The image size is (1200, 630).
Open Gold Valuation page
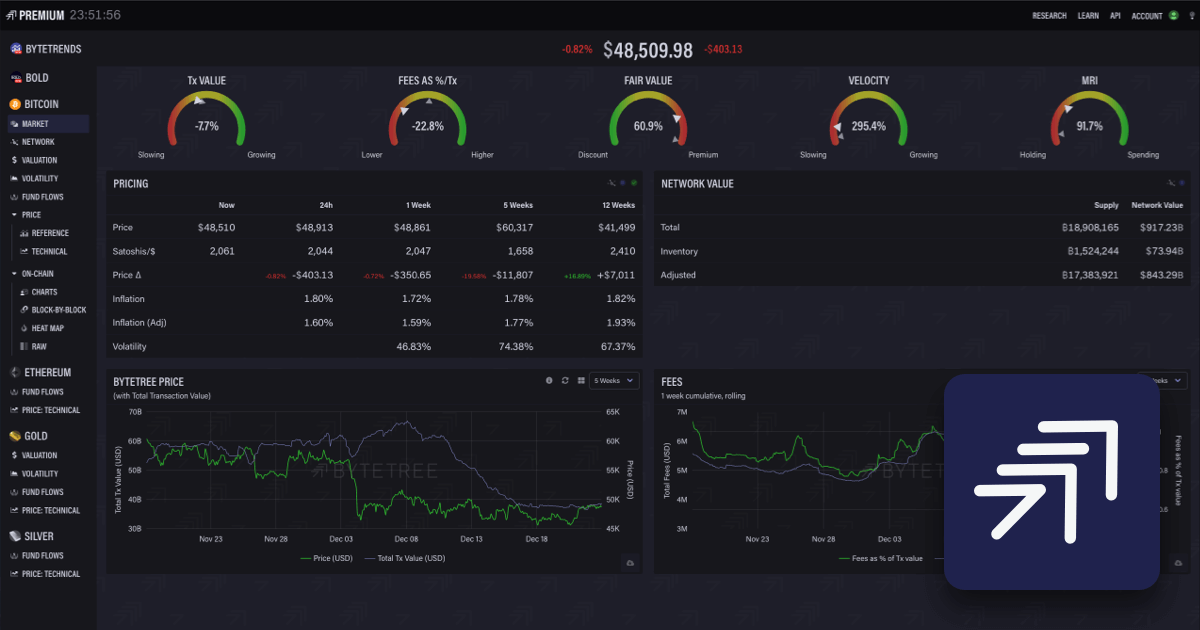(39, 455)
